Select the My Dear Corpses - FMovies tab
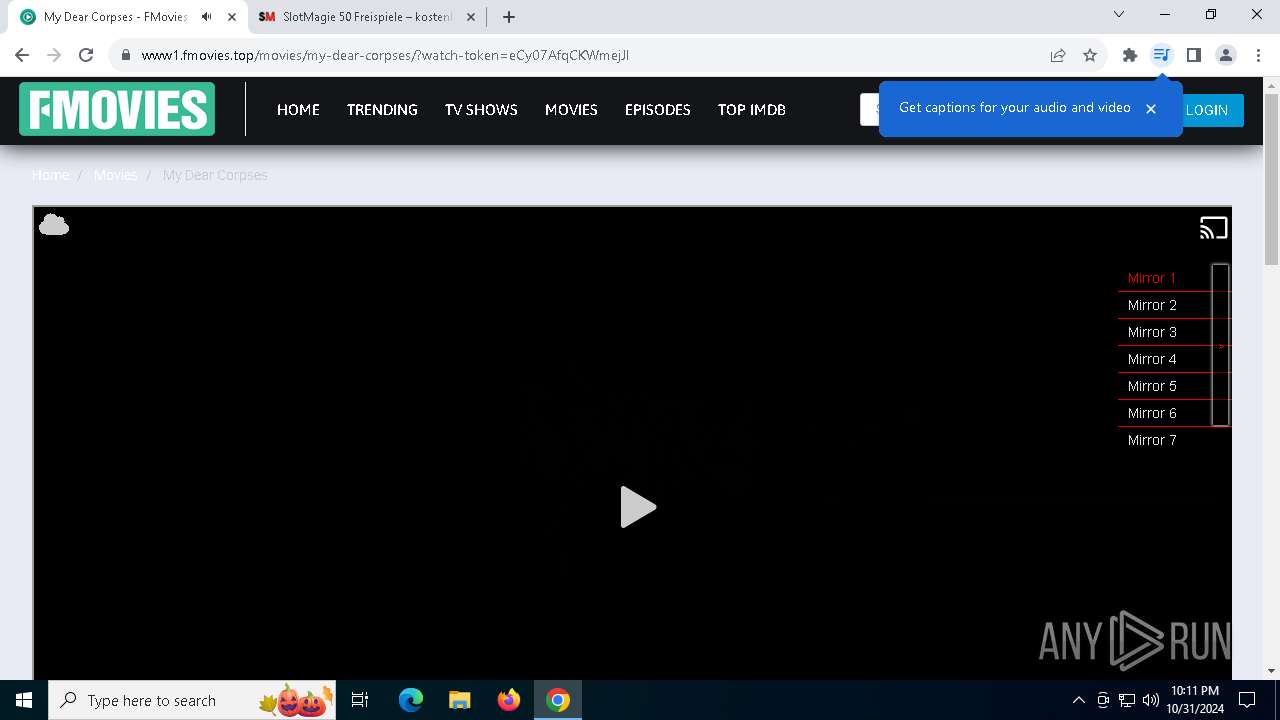The width and height of the screenshot is (1280, 720). point(127,17)
